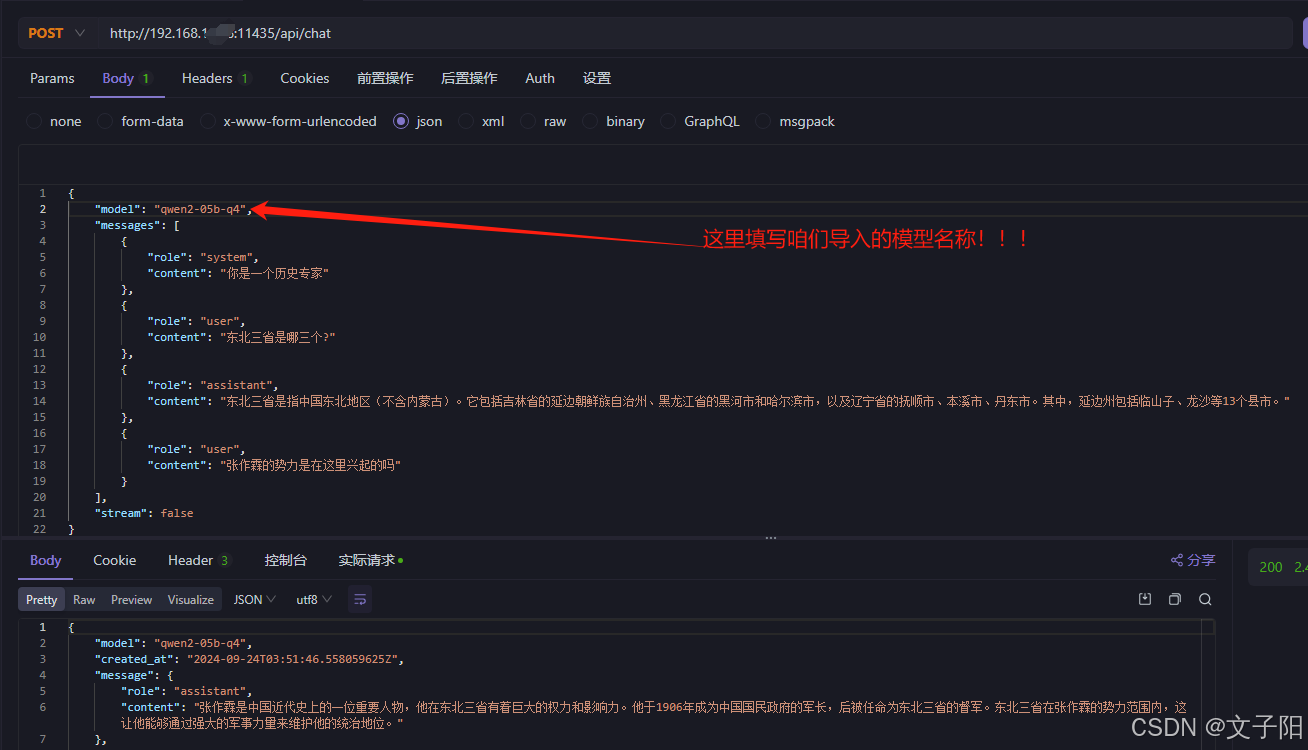Select the json body type

[418, 121]
